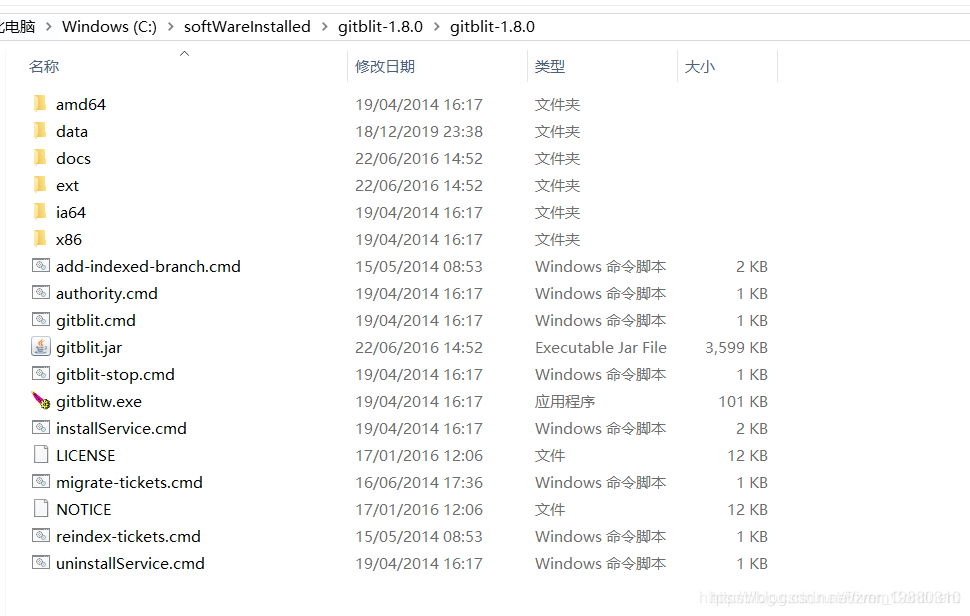This screenshot has height=616, width=970.
Task: Click the data folder icon
Action: (40, 130)
